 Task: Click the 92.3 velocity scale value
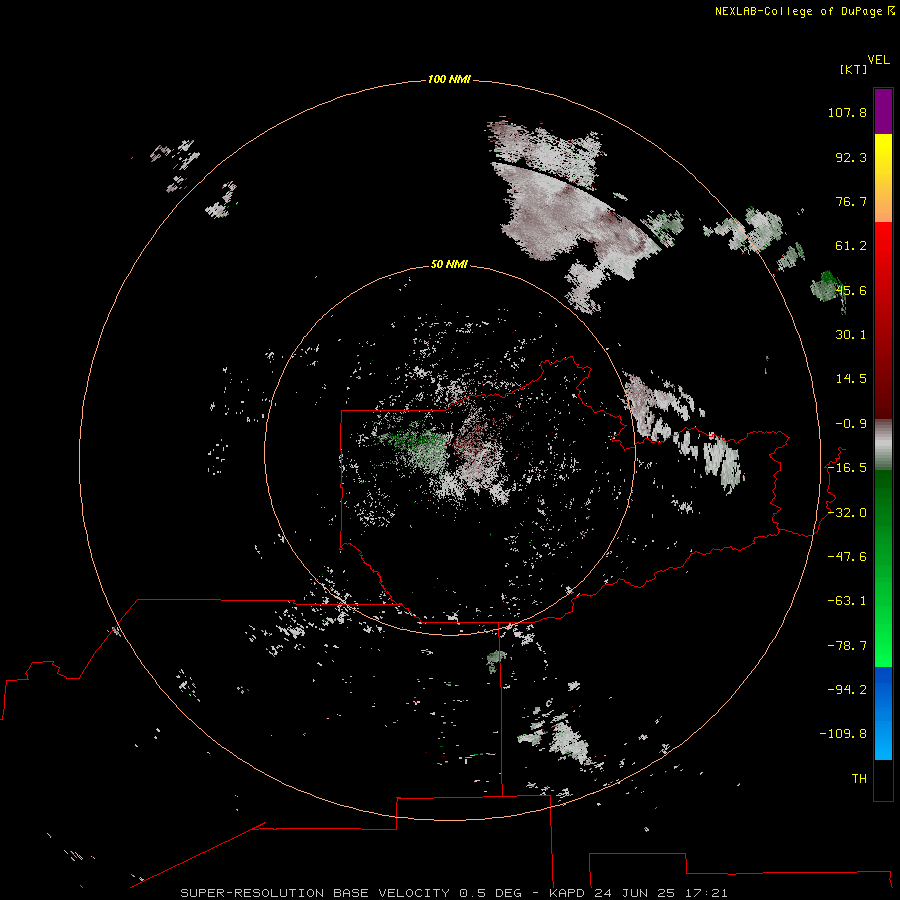[851, 157]
